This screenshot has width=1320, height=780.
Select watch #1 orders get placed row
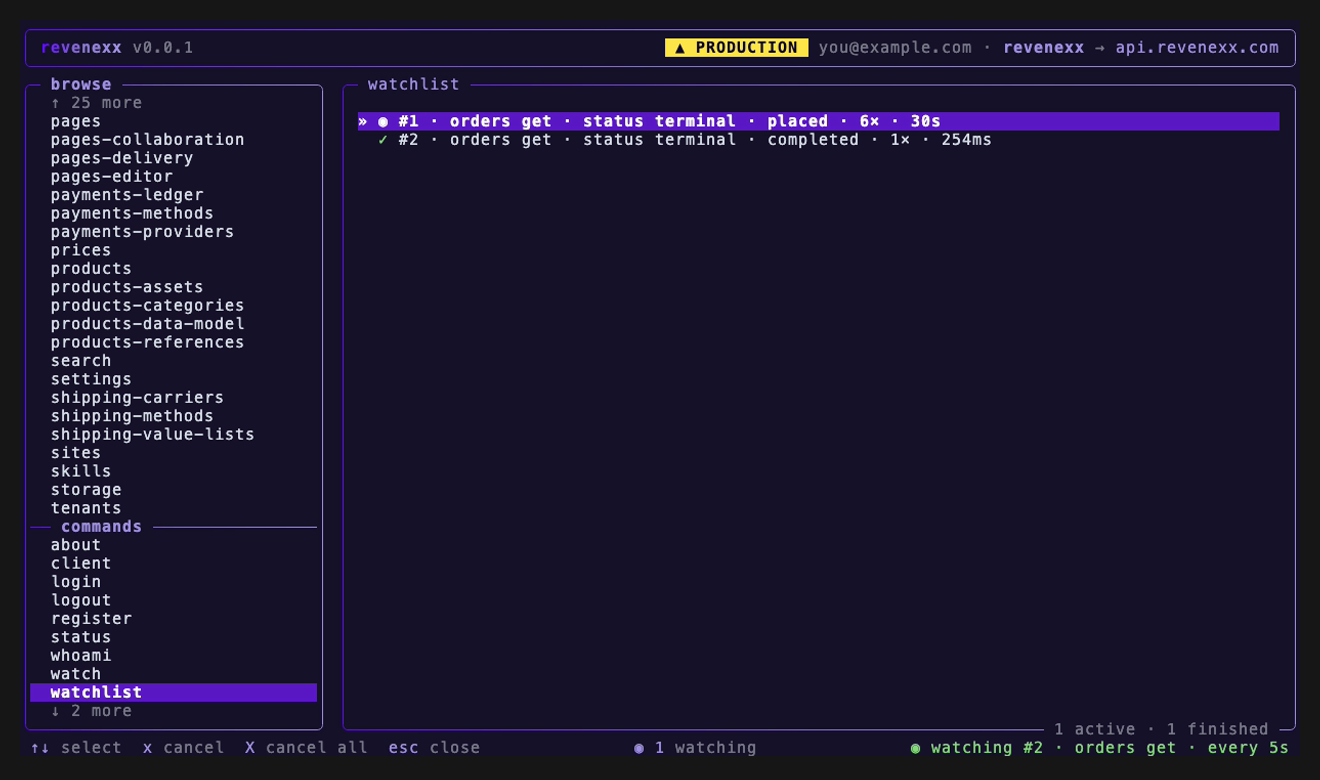point(818,122)
